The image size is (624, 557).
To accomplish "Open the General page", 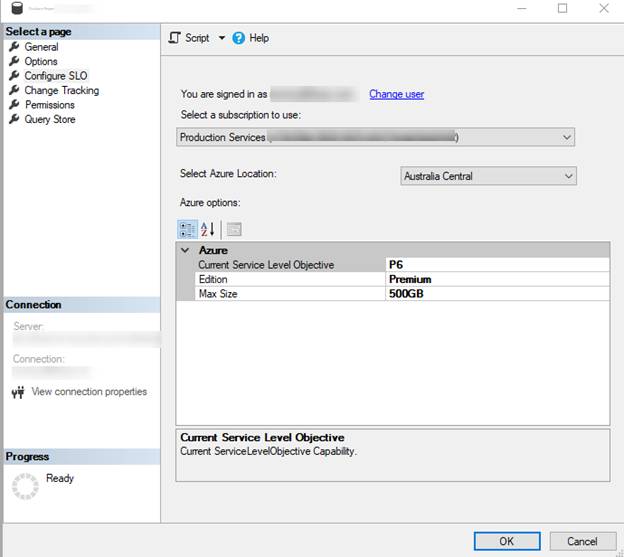I will click(x=41, y=47).
